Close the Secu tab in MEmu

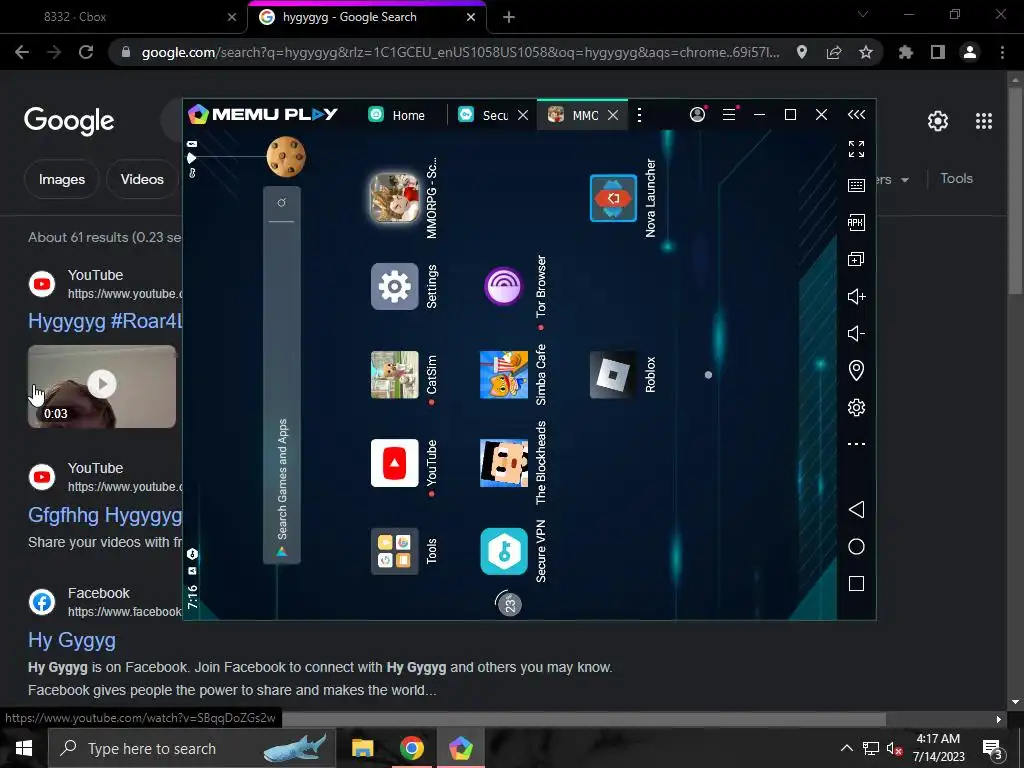tap(523, 115)
